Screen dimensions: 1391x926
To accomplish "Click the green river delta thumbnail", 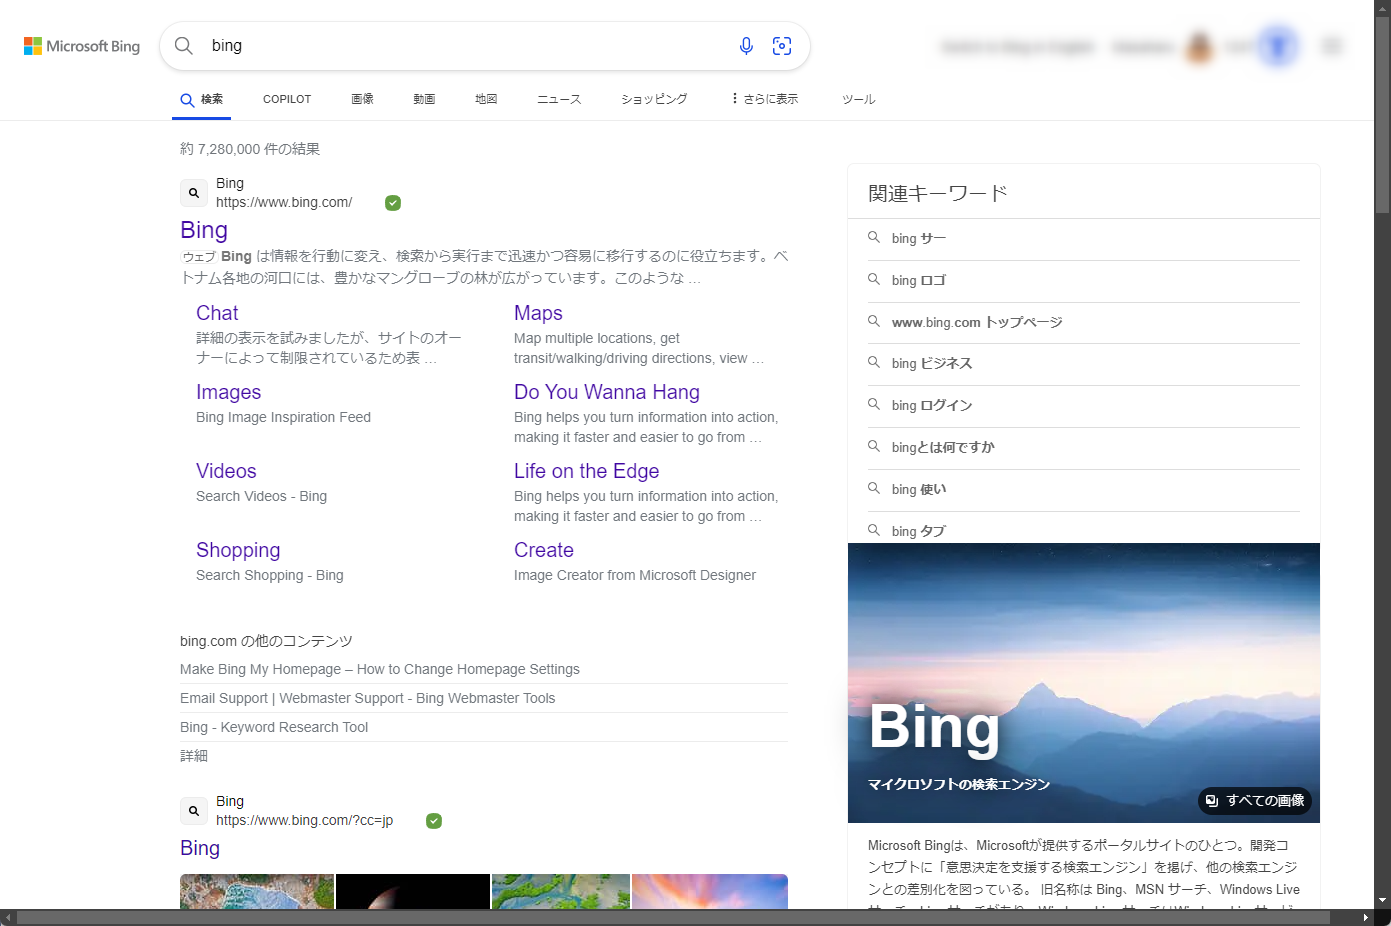I will coord(561,891).
